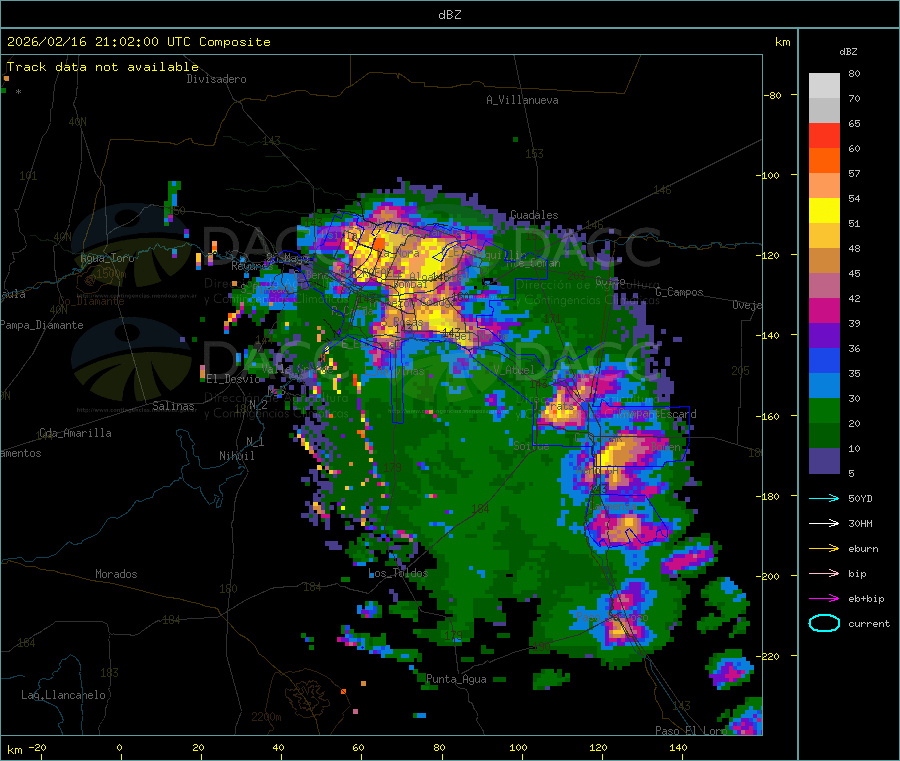This screenshot has height=761, width=900.
Task: Click the 'Punta_Agua' place label
Action: click(456, 679)
